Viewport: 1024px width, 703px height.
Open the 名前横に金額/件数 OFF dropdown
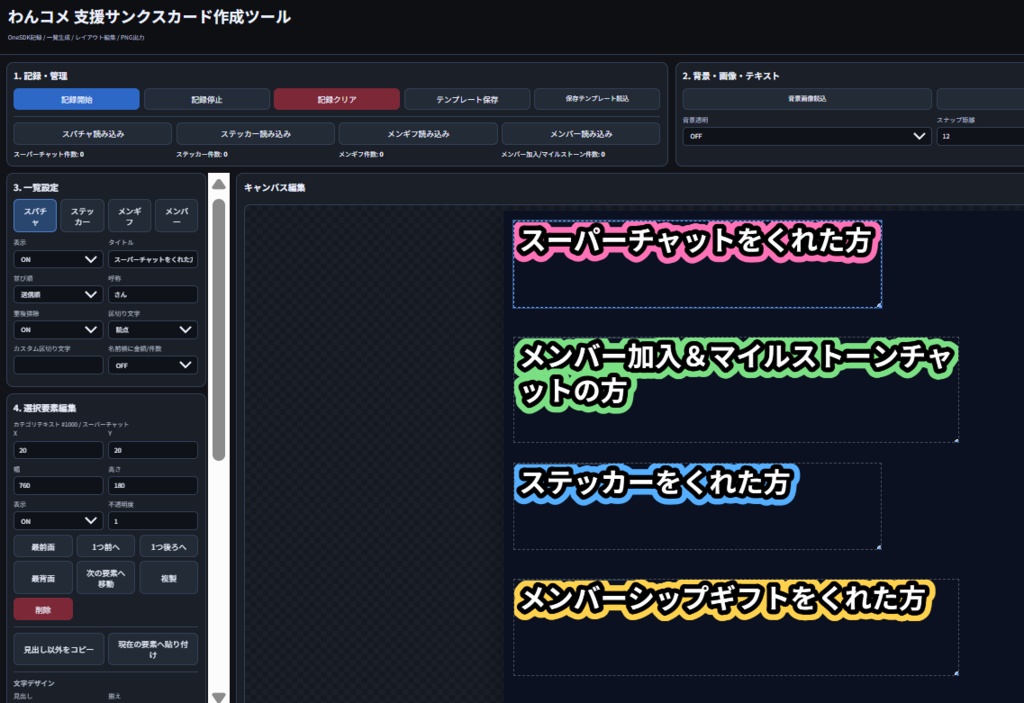tap(153, 365)
